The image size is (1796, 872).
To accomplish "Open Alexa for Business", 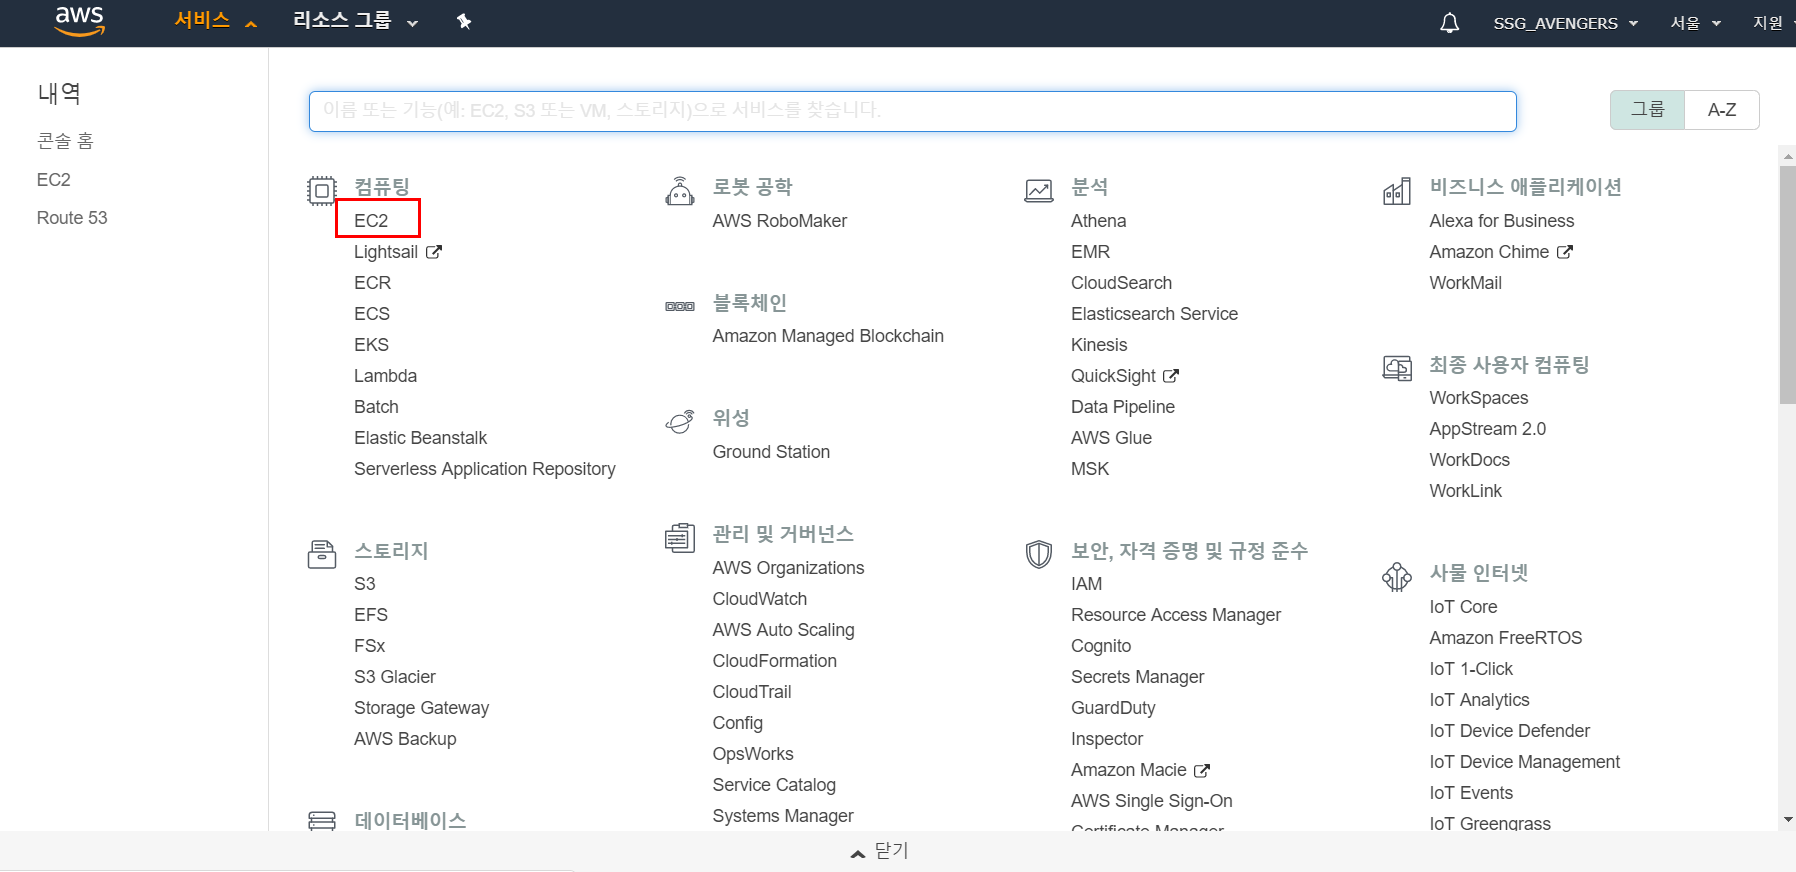I will pyautogui.click(x=1501, y=221).
